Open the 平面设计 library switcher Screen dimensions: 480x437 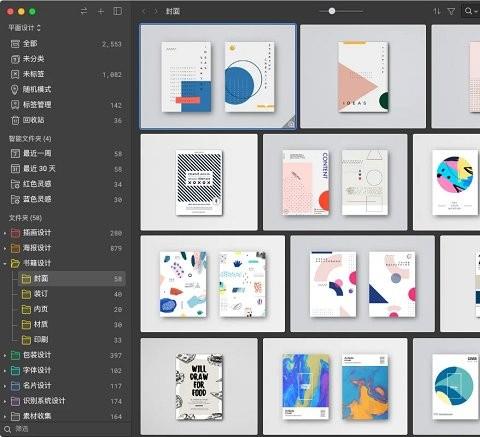coord(24,28)
